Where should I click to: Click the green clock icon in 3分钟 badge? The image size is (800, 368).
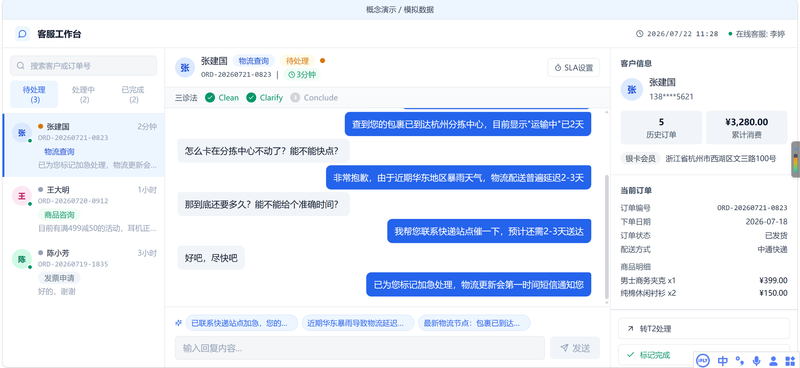[x=292, y=75]
